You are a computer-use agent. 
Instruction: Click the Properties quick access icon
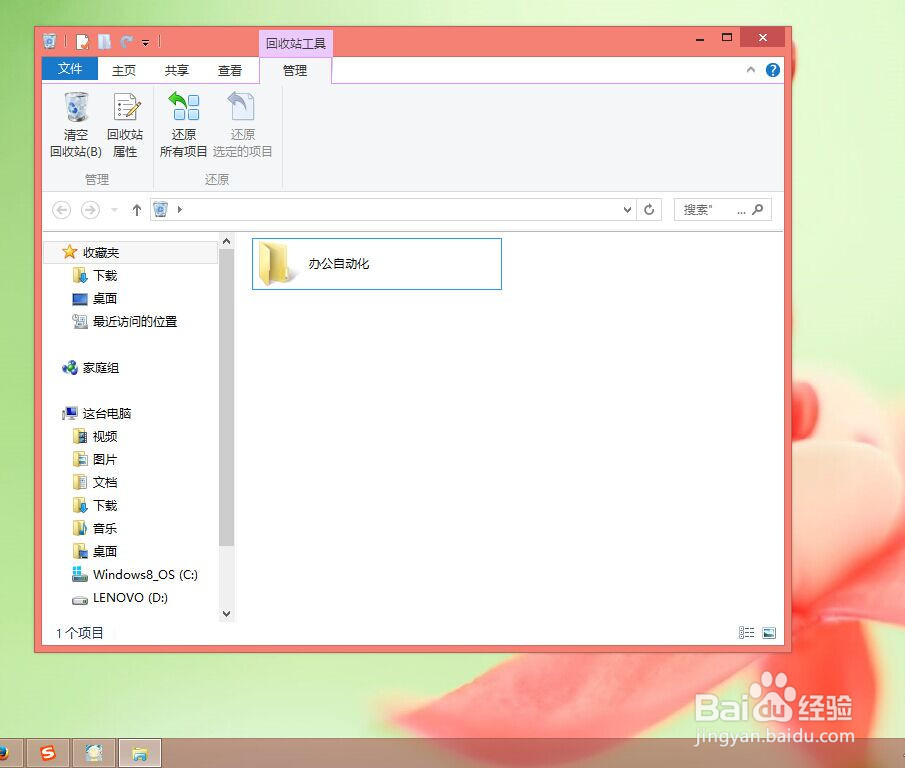click(83, 42)
